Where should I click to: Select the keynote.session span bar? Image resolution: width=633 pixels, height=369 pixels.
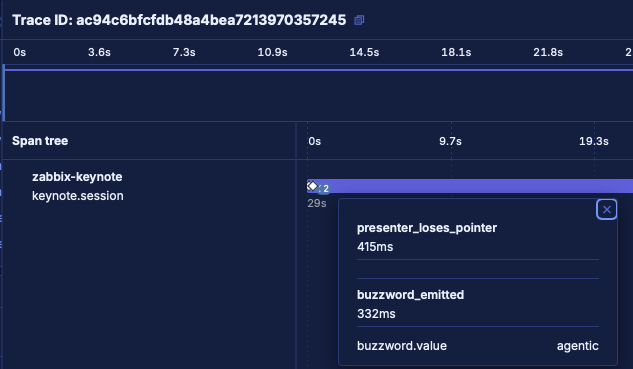tap(470, 186)
